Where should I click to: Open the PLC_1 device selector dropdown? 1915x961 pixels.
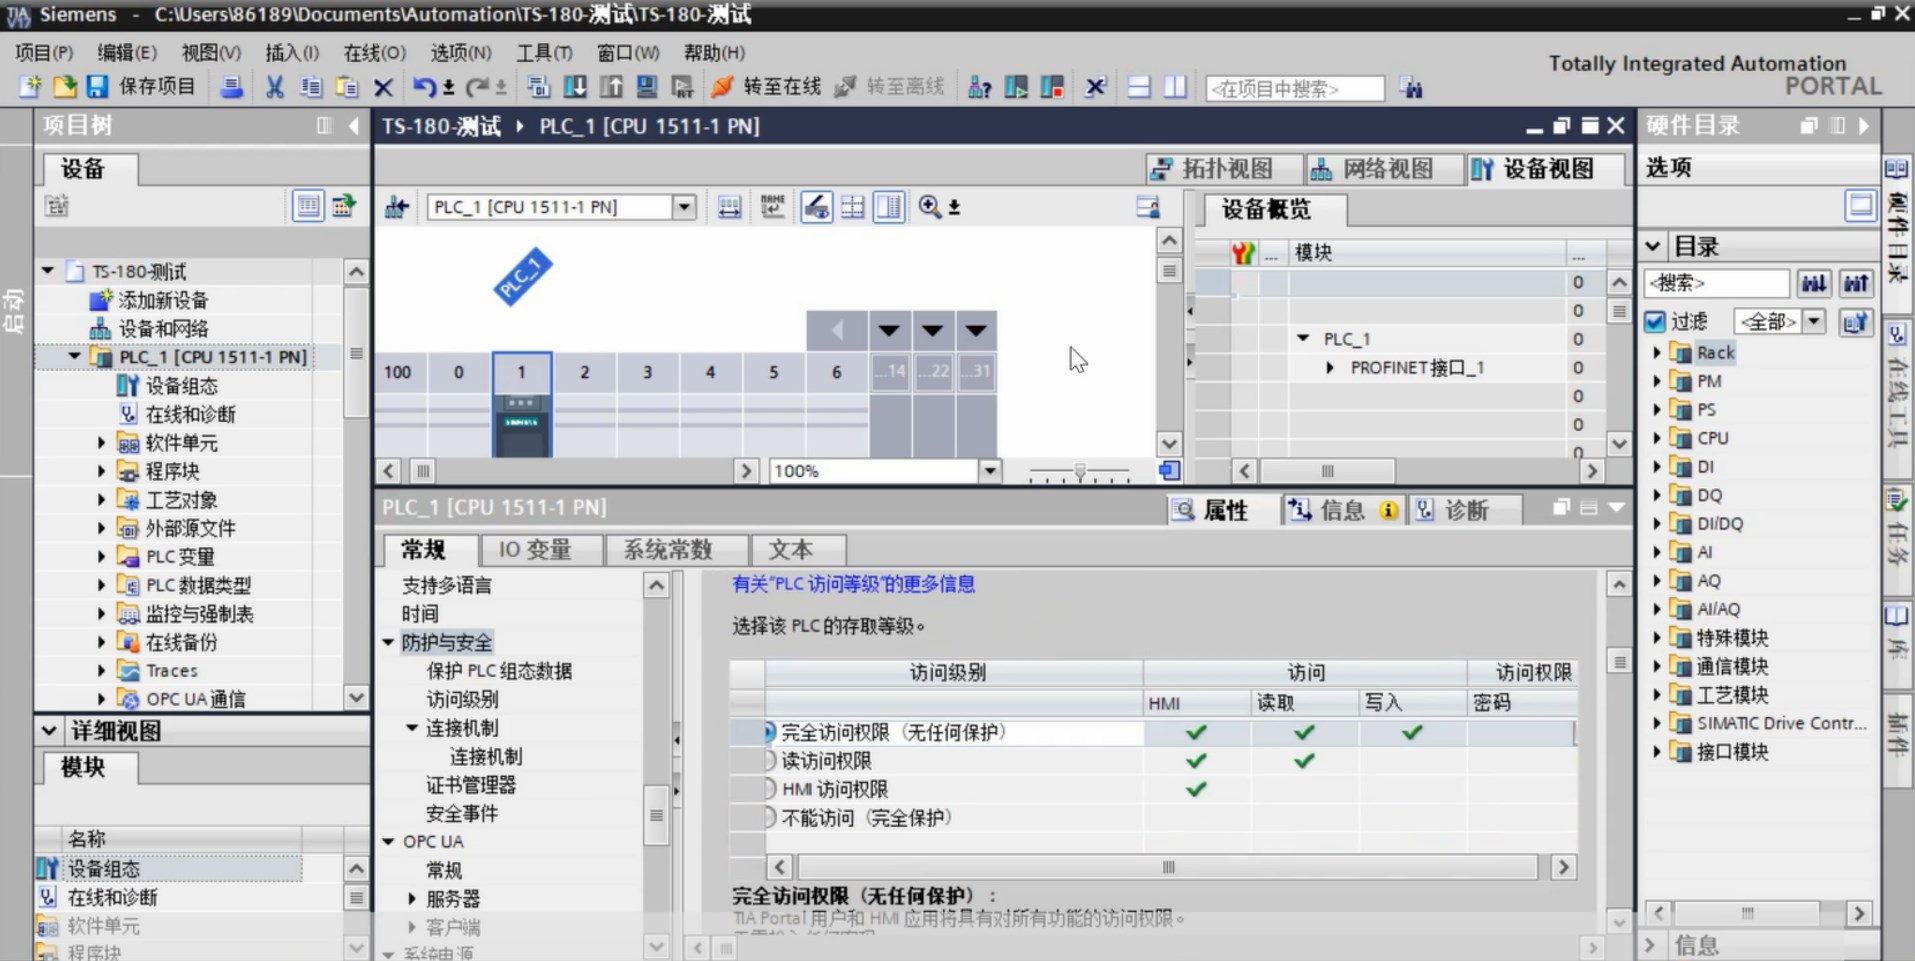coord(684,207)
